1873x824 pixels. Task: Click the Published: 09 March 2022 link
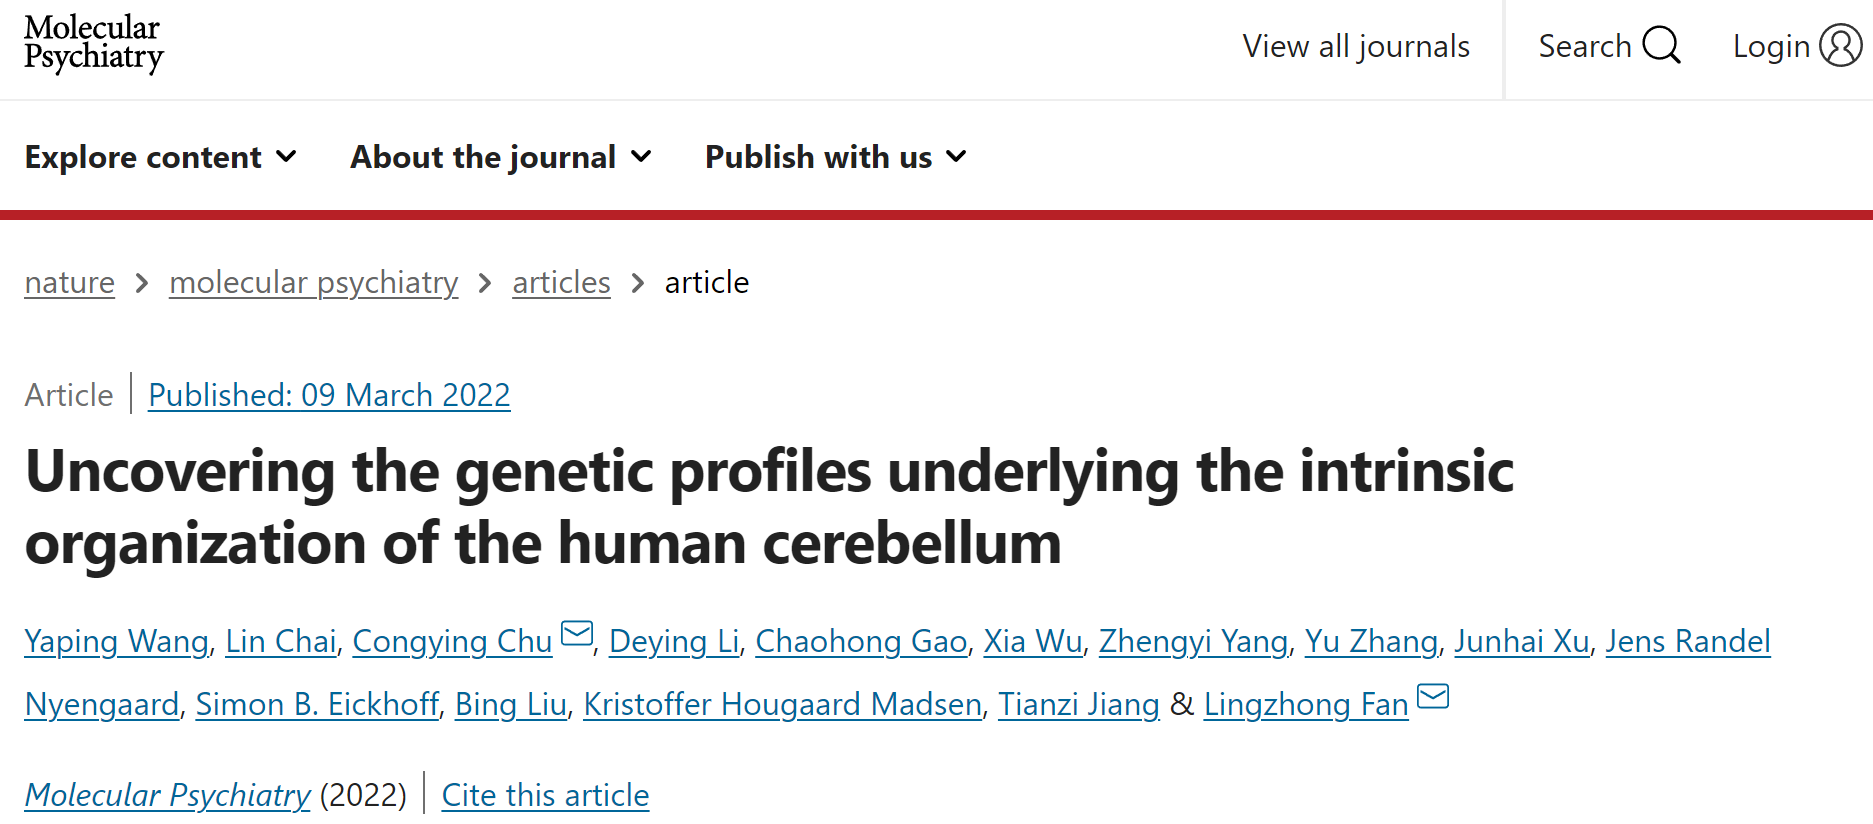coord(329,395)
